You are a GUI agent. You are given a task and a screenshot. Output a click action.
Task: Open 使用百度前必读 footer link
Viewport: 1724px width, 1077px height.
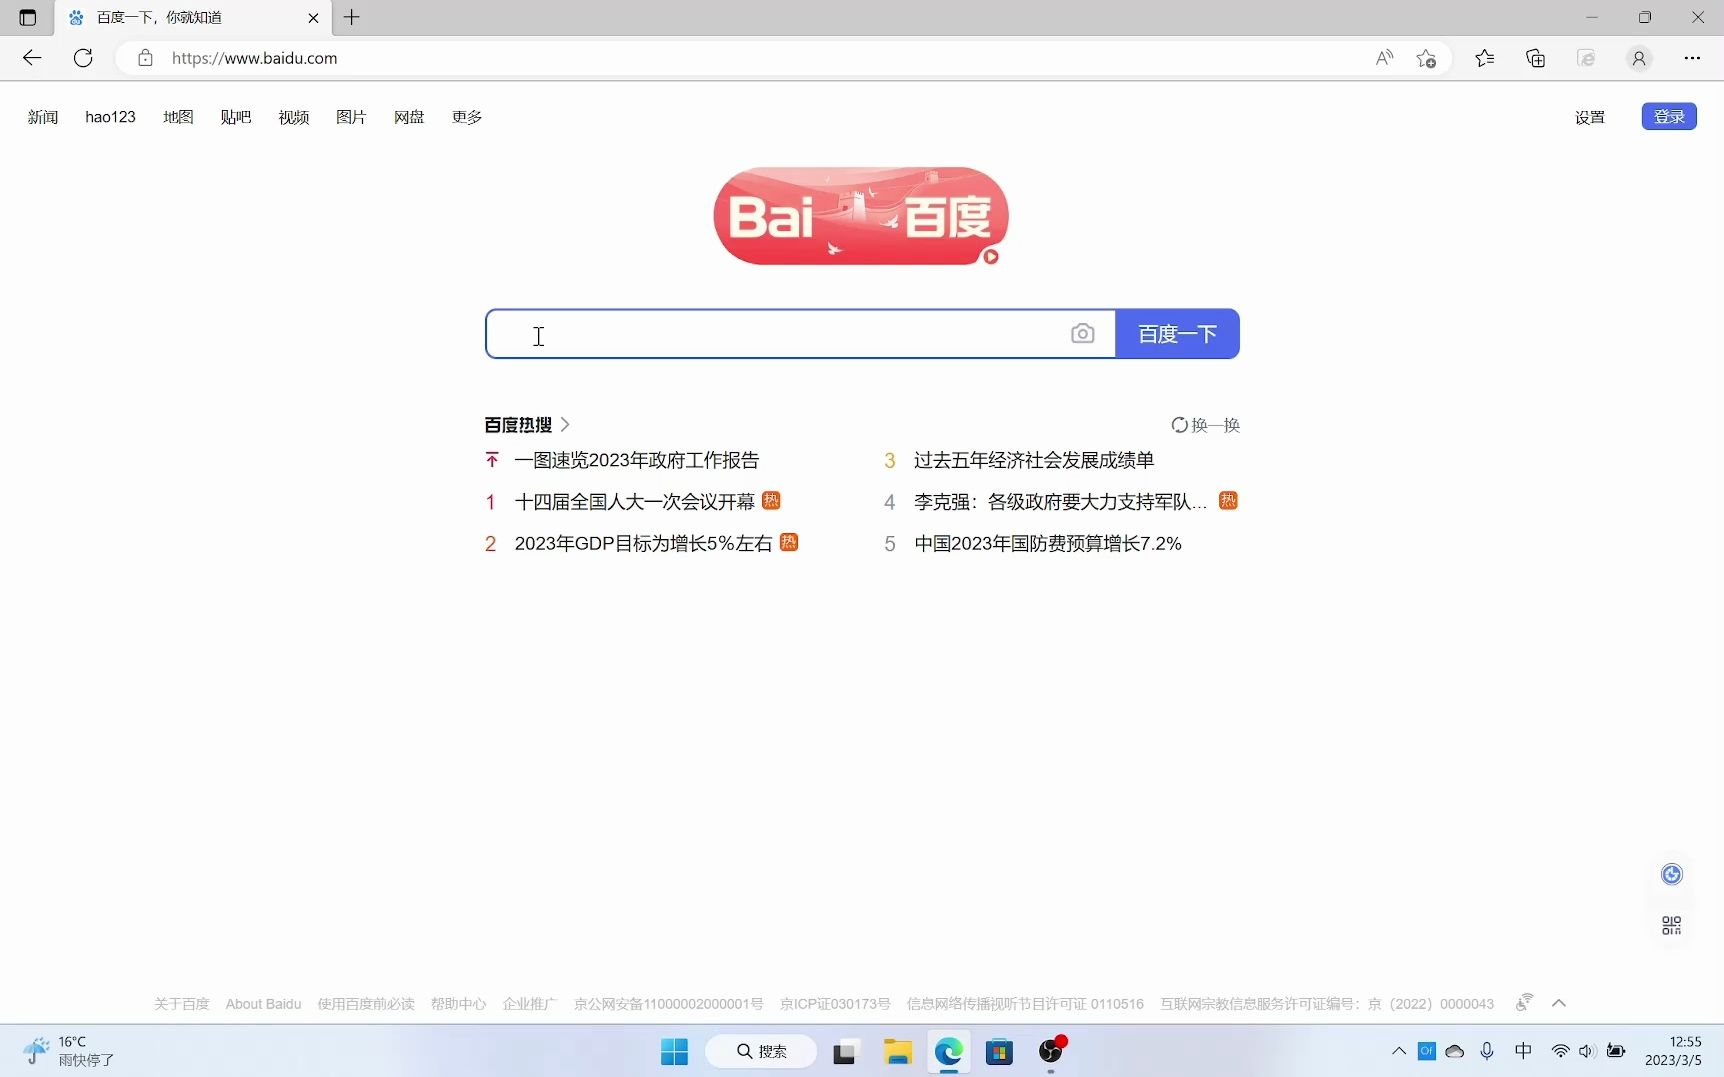[366, 1004]
